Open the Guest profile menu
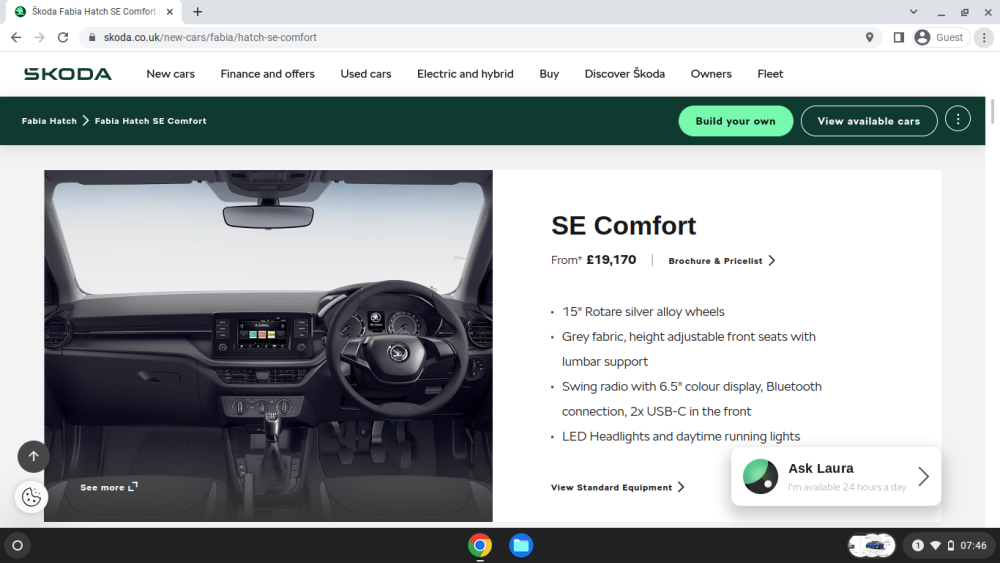The height and width of the screenshot is (563, 1000). pyautogui.click(x=939, y=38)
